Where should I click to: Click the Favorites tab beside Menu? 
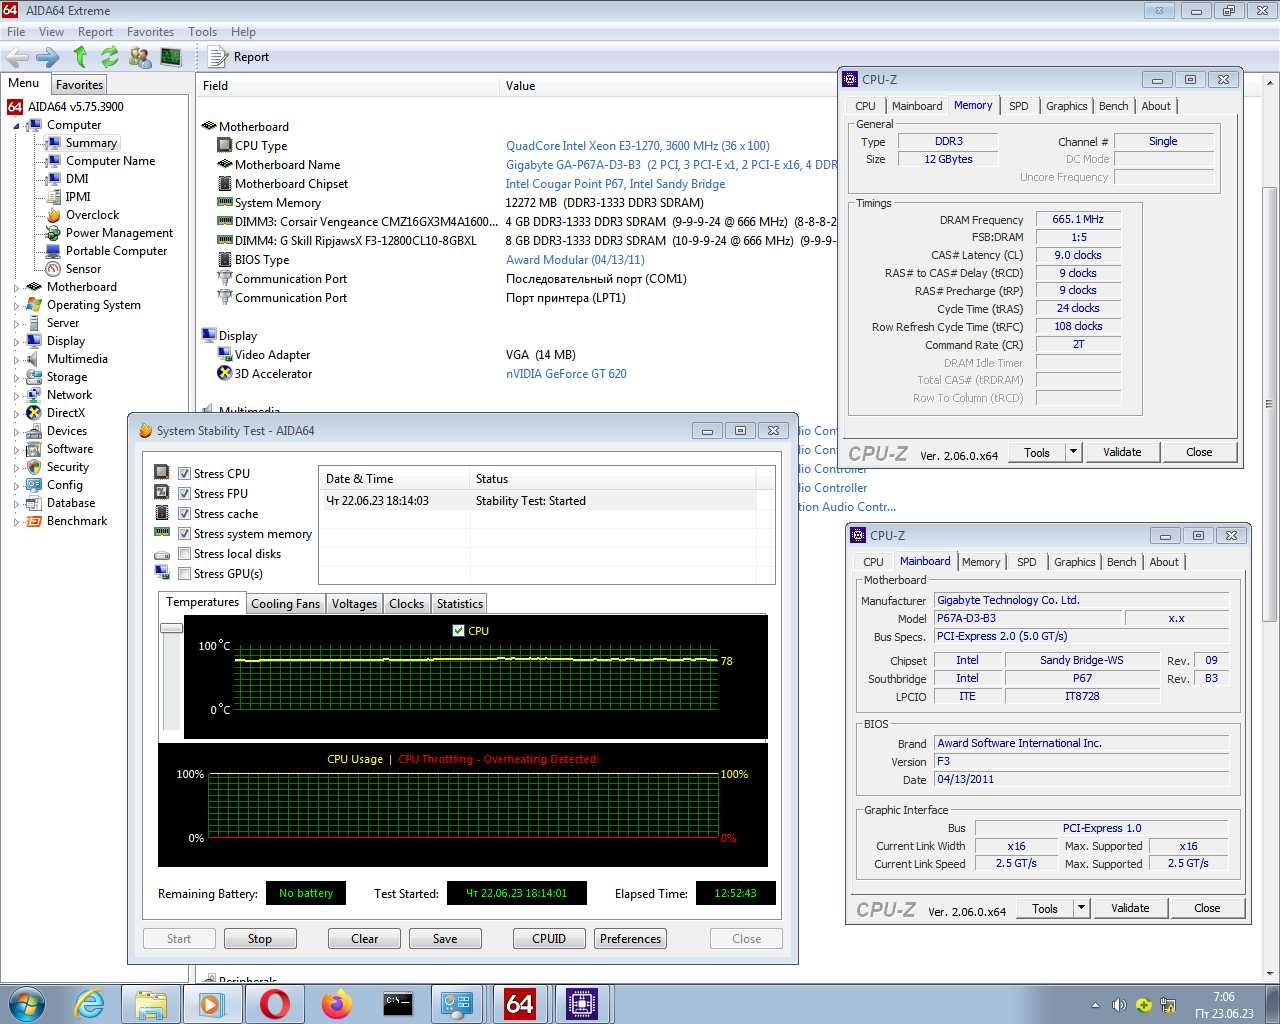pyautogui.click(x=79, y=85)
